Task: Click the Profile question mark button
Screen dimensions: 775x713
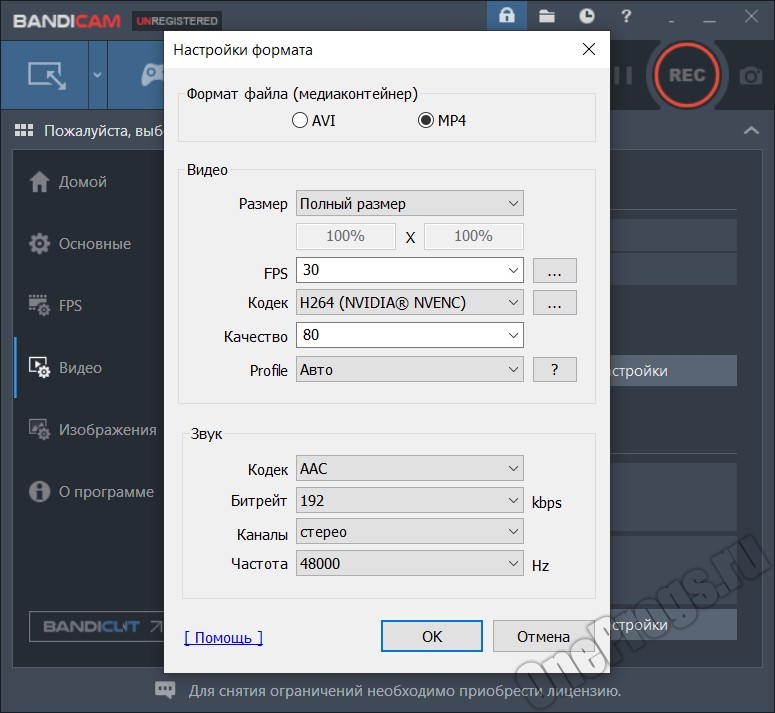Action: (x=554, y=369)
